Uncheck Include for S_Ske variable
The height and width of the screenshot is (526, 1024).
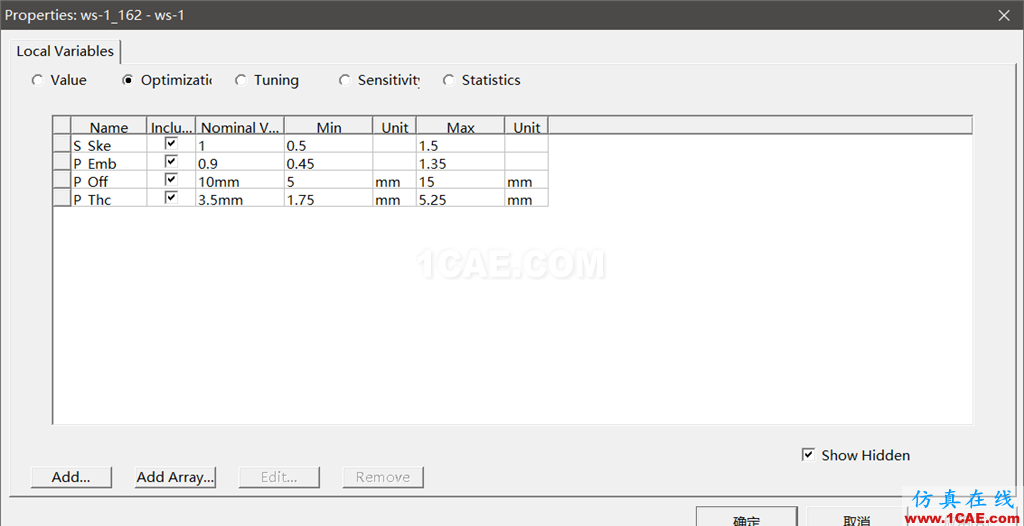click(x=171, y=143)
